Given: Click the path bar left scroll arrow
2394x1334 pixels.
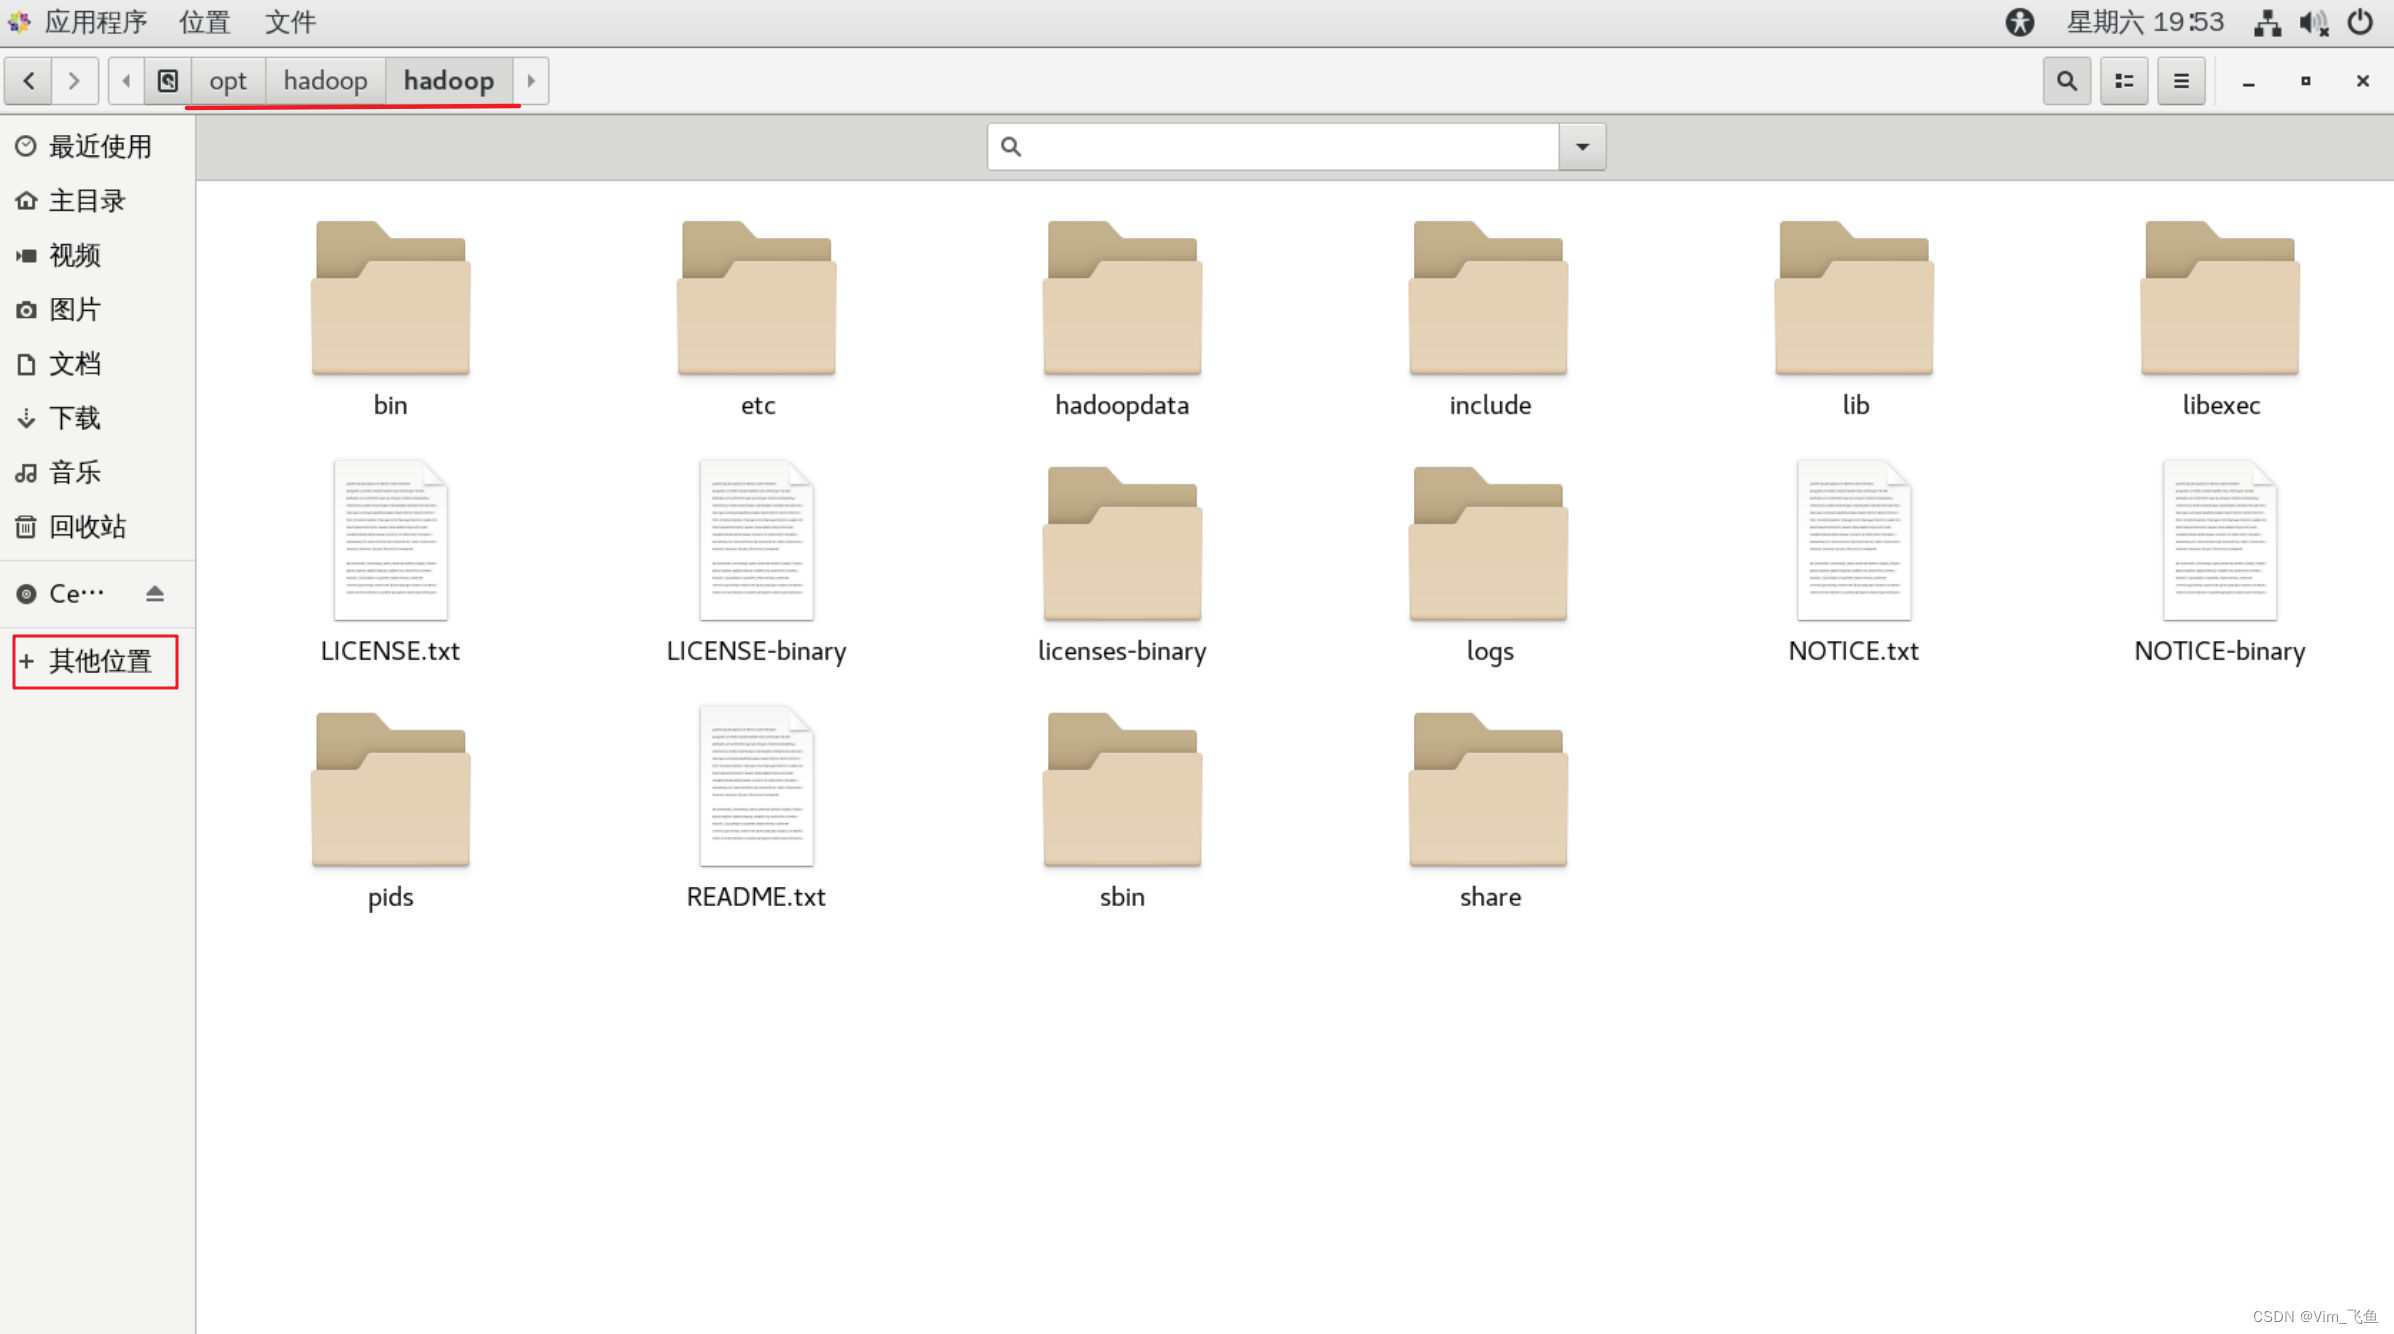Looking at the screenshot, I should point(126,81).
